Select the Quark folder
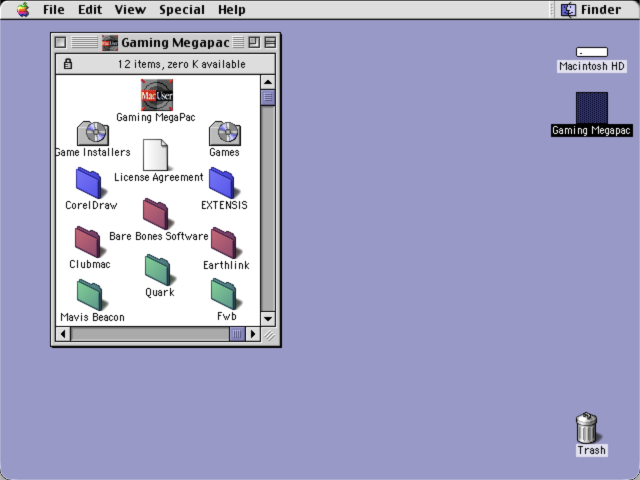The height and width of the screenshot is (480, 640). (158, 270)
